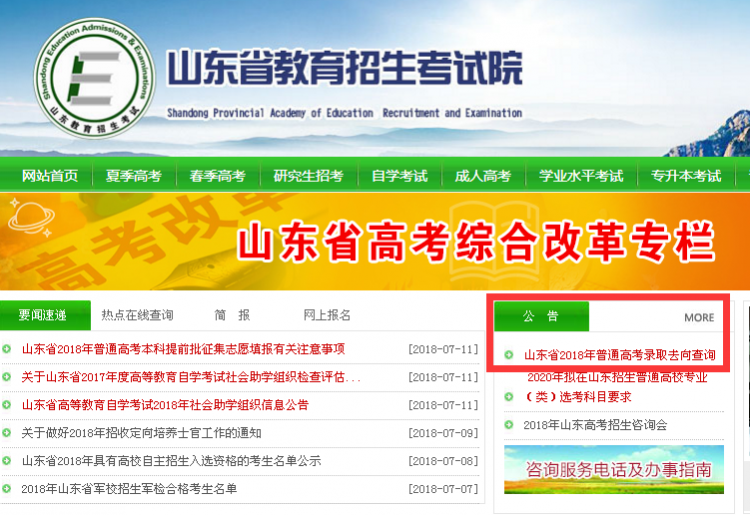Image resolution: width=750 pixels, height=515 pixels.
Task: Open the 网上报名 tab
Action: pyautogui.click(x=327, y=315)
